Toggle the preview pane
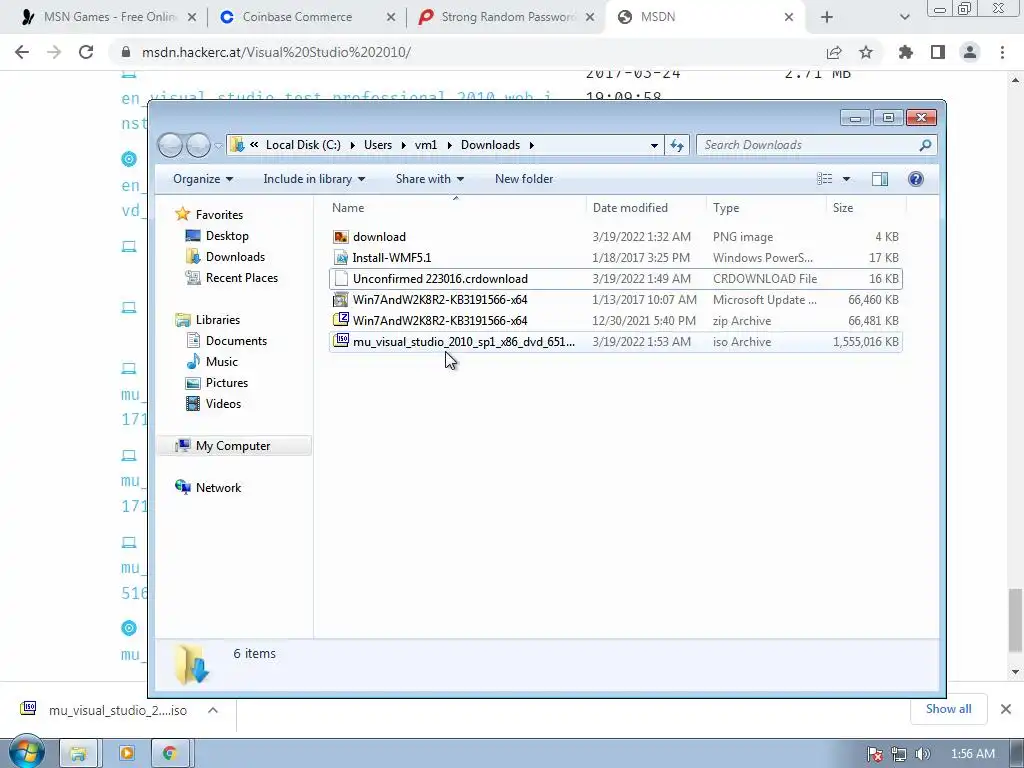Viewport: 1024px width, 768px height. click(x=880, y=179)
